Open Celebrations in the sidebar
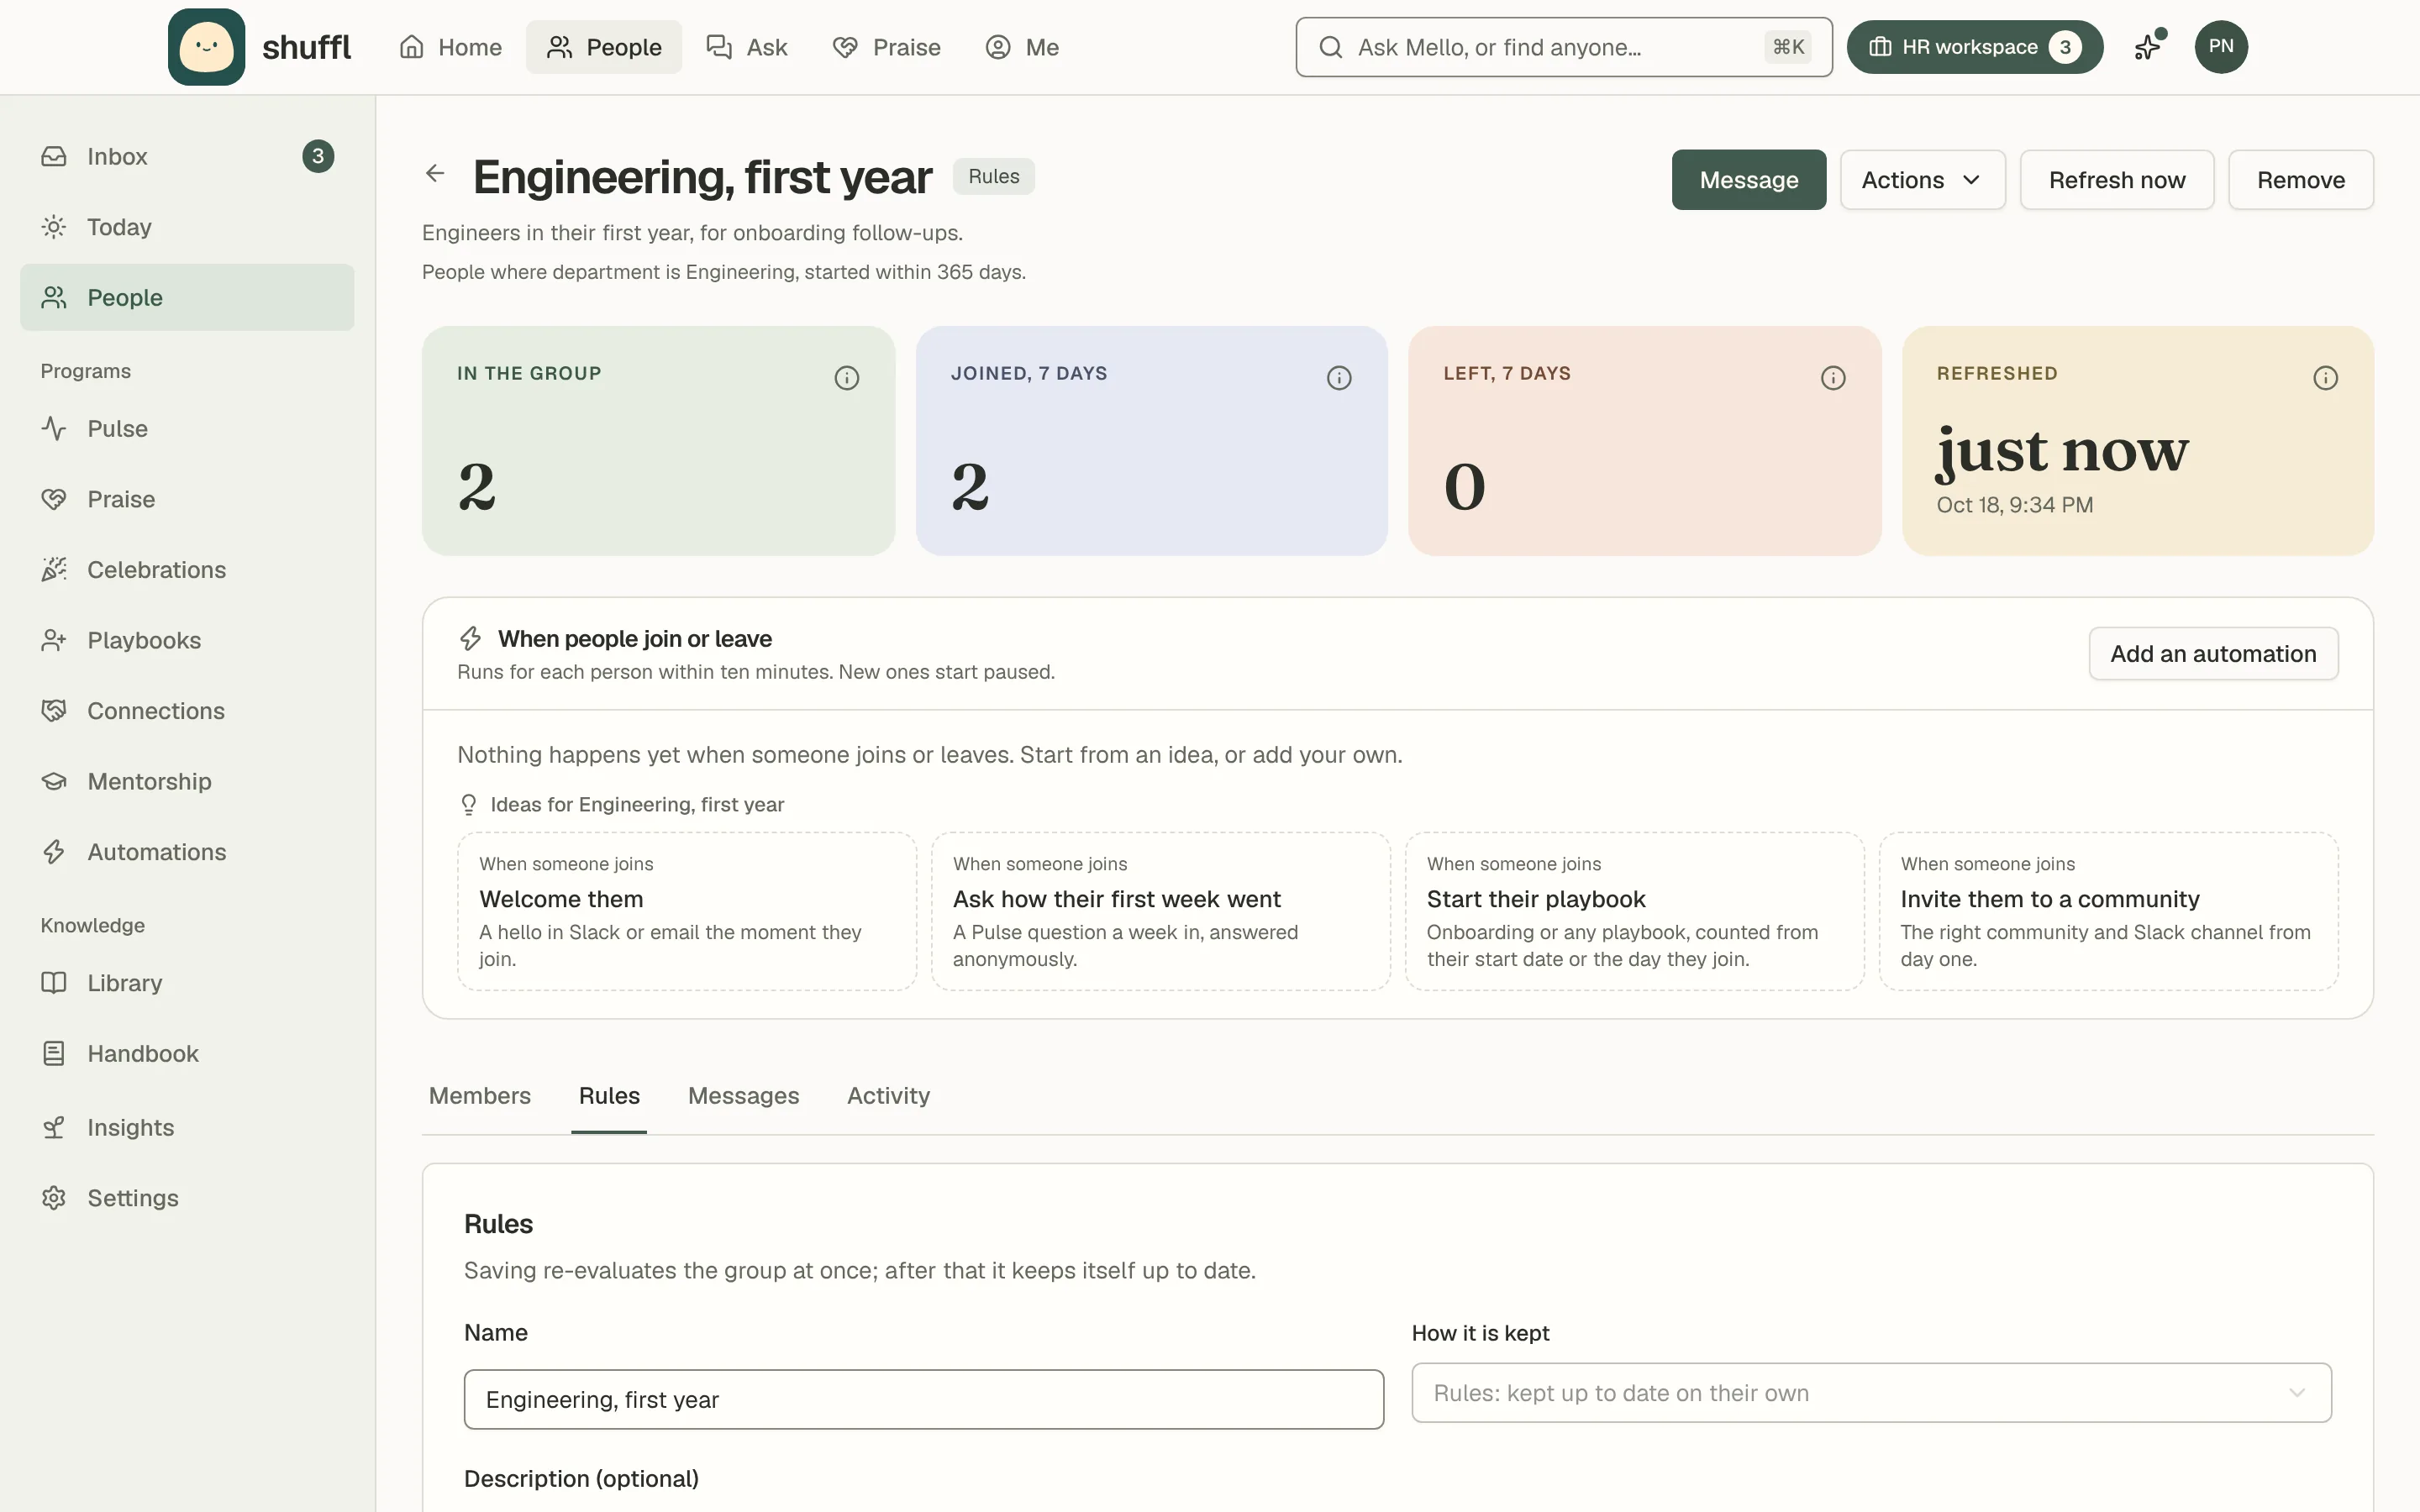The height and width of the screenshot is (1512, 2420). point(187,570)
